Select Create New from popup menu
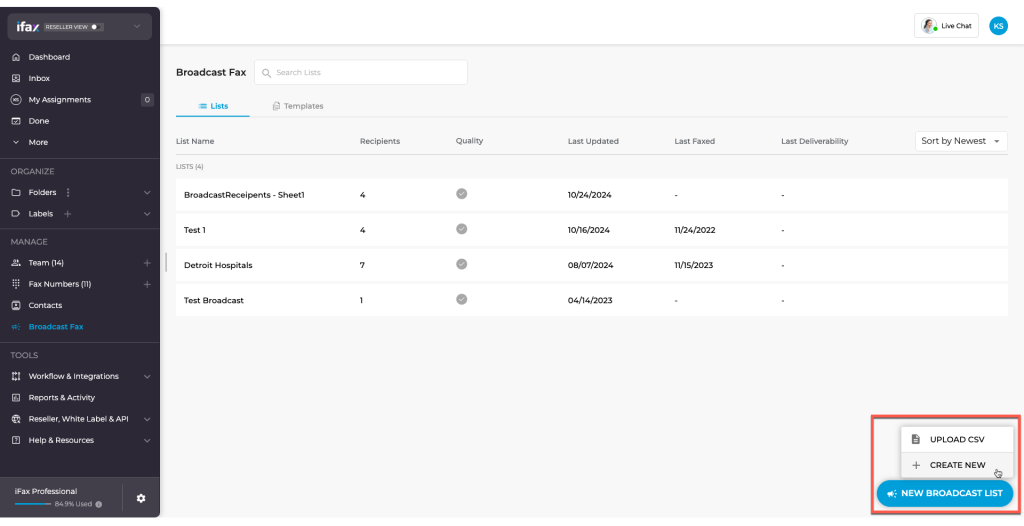Screen dimensions: 1024x526 [957, 465]
